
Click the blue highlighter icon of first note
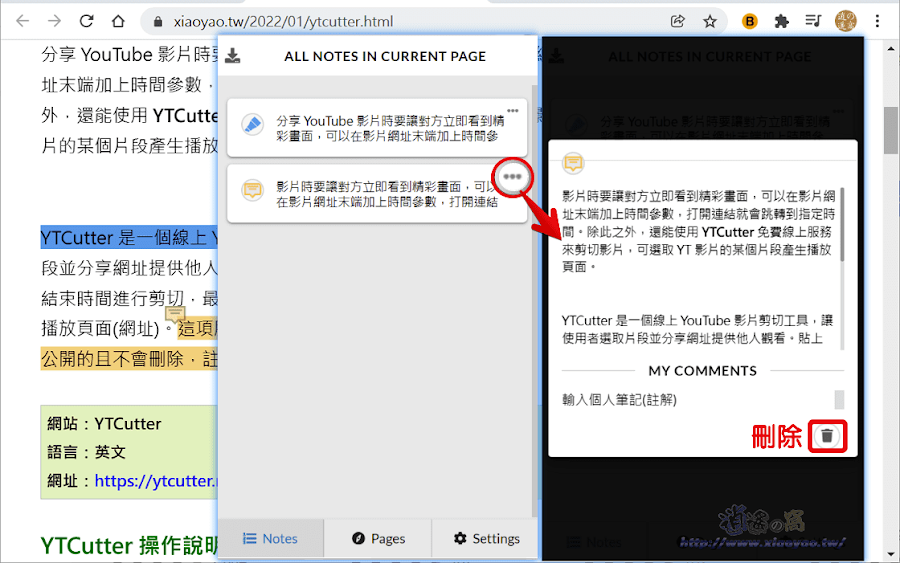pyautogui.click(x=252, y=124)
